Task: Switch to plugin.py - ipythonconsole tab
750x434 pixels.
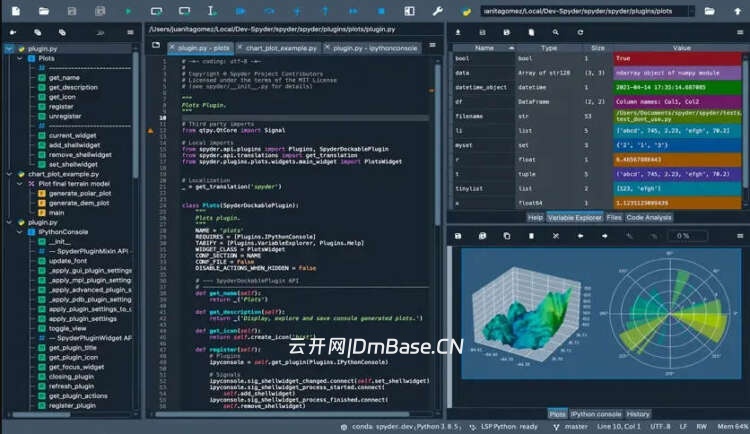Action: [x=372, y=48]
